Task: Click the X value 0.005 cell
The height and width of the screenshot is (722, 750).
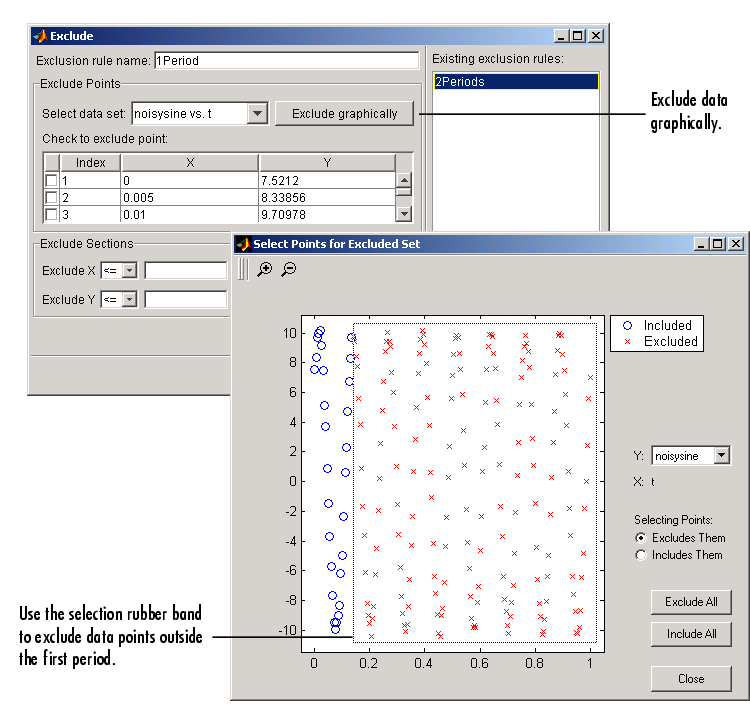Action: coord(189,198)
